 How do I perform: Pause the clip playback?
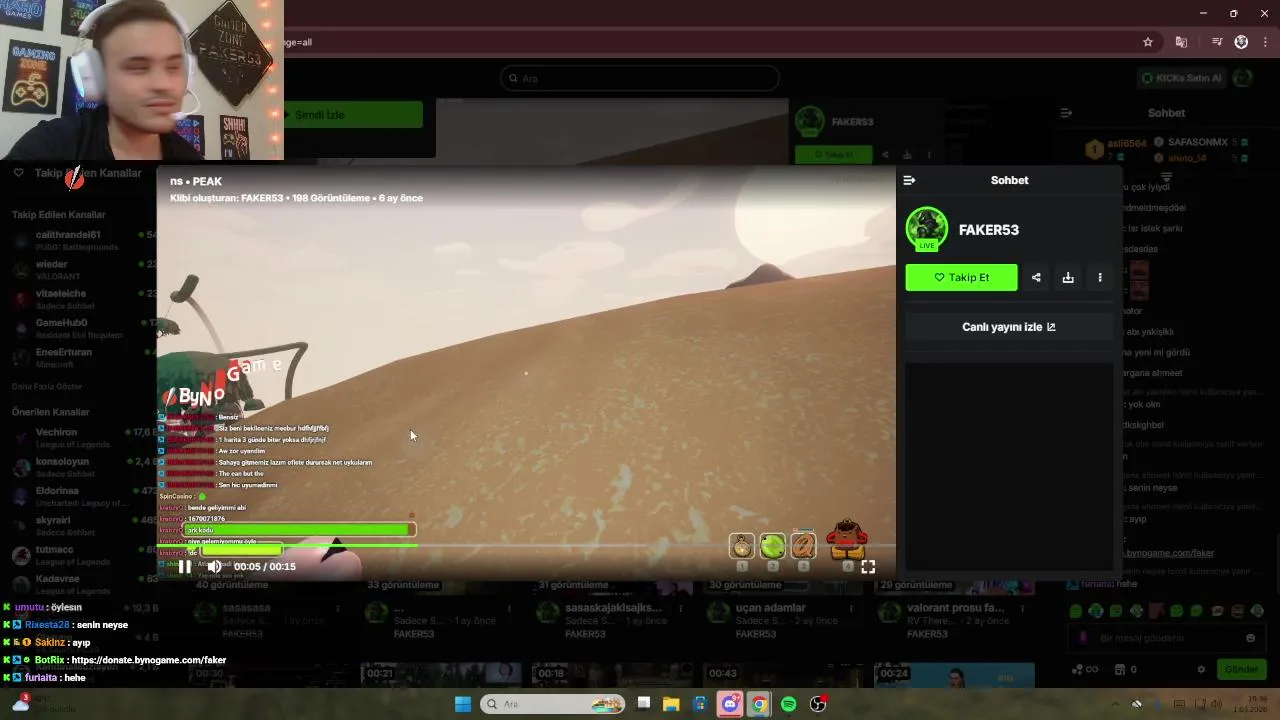[185, 566]
